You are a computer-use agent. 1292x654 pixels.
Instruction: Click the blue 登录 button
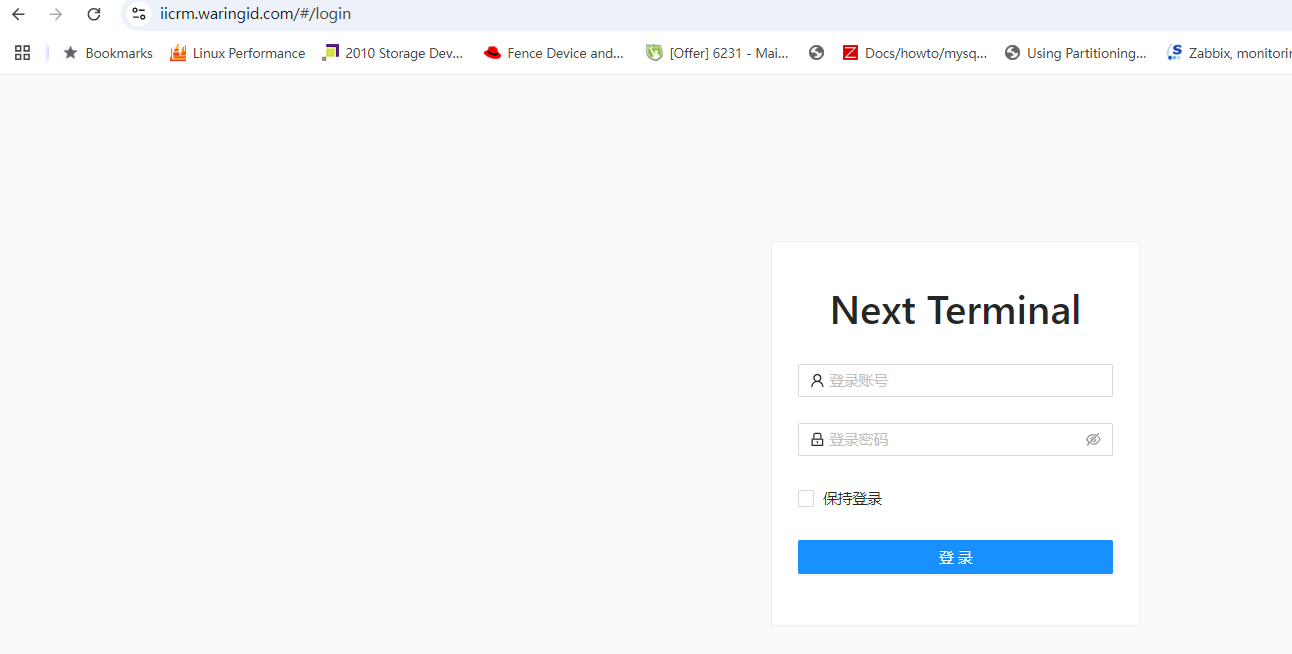coord(955,557)
